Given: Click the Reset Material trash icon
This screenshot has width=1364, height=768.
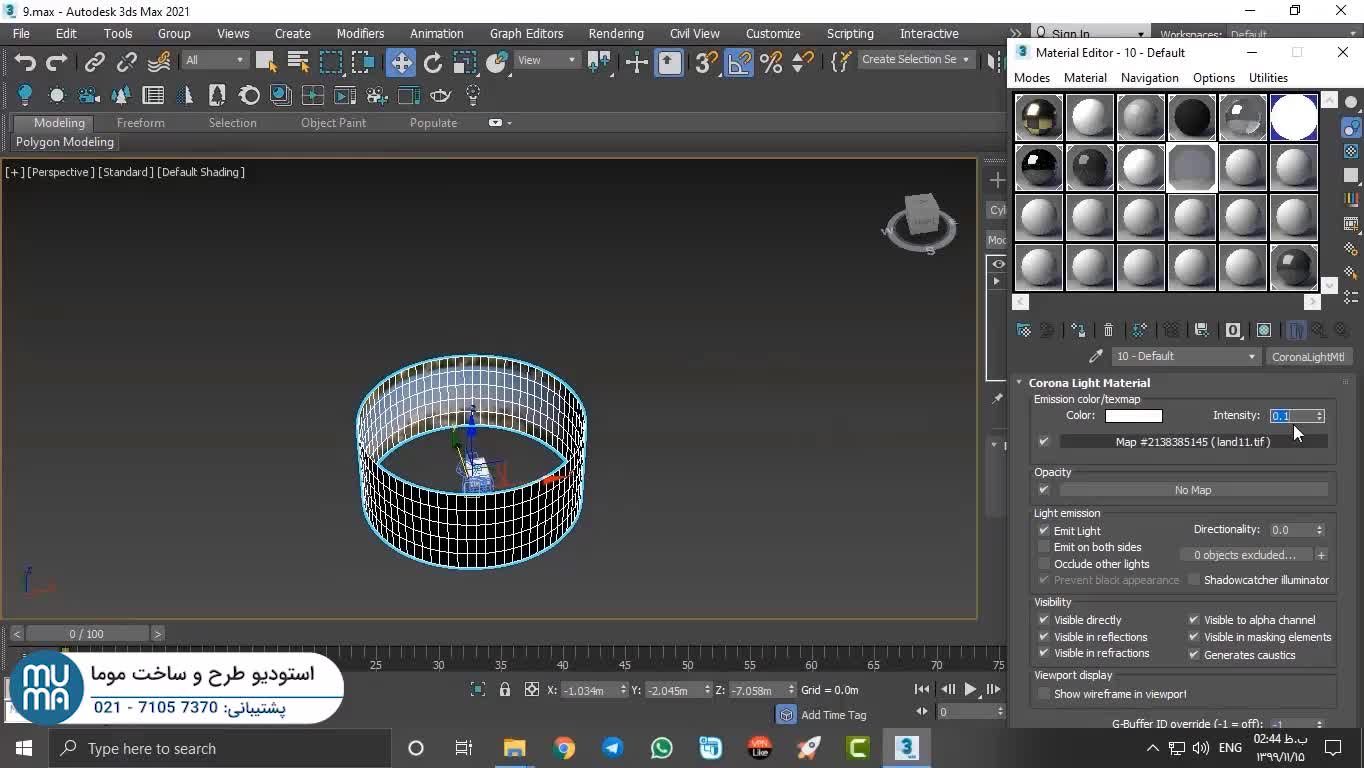Looking at the screenshot, I should pyautogui.click(x=1108, y=330).
